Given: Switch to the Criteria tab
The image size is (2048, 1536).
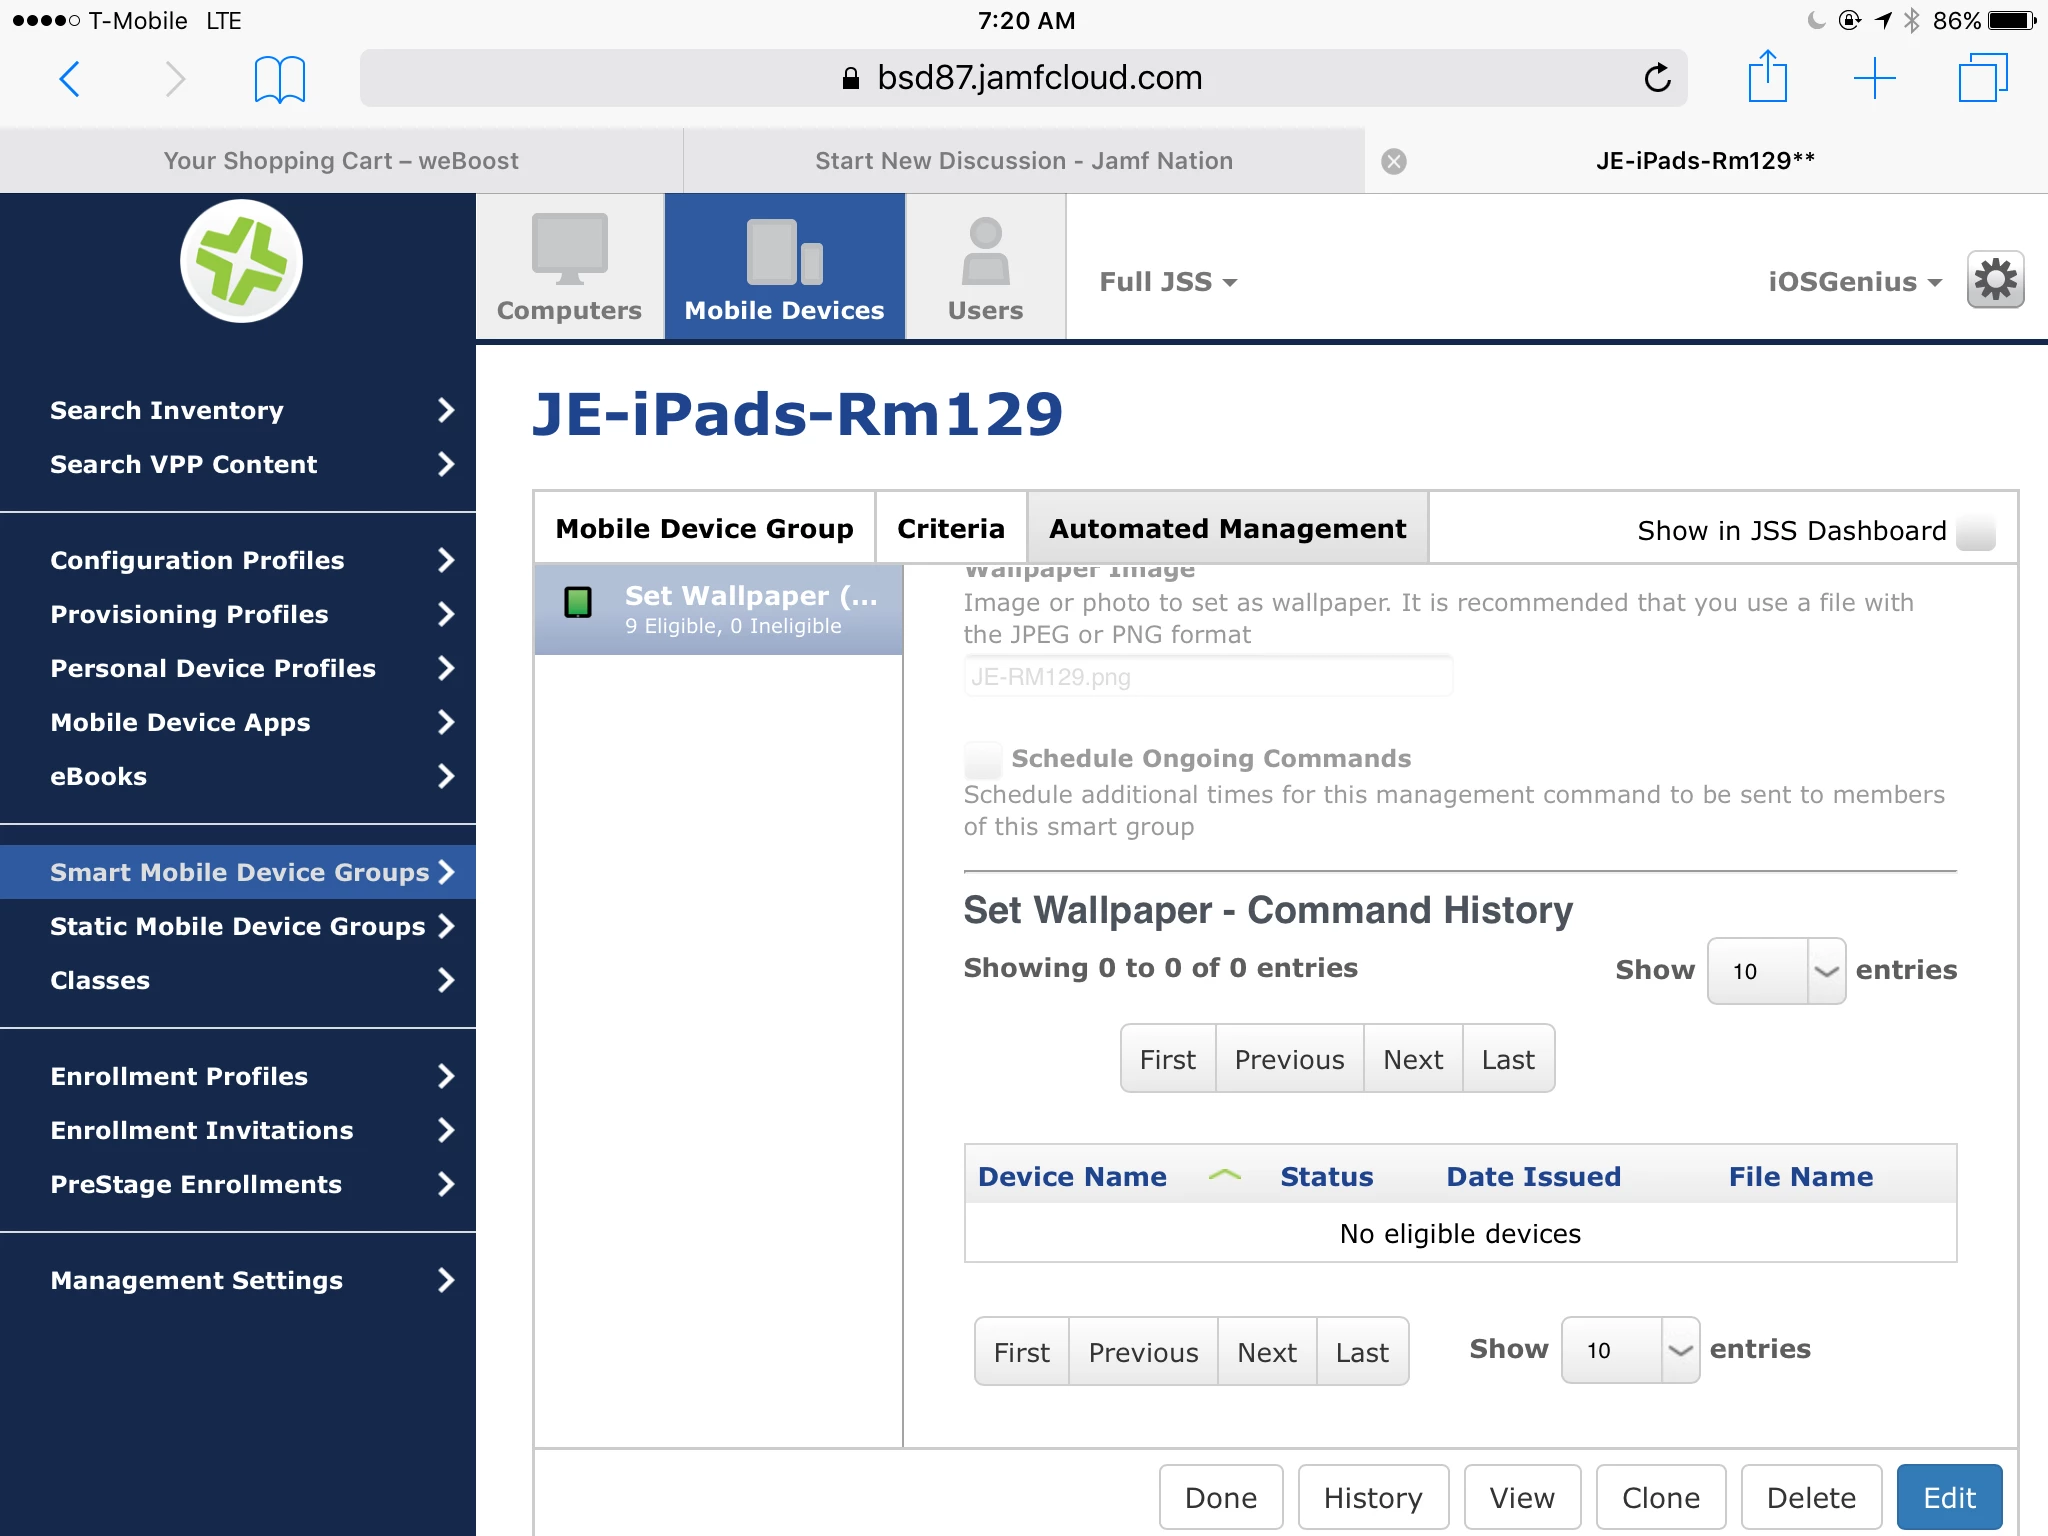Looking at the screenshot, I should pyautogui.click(x=950, y=528).
